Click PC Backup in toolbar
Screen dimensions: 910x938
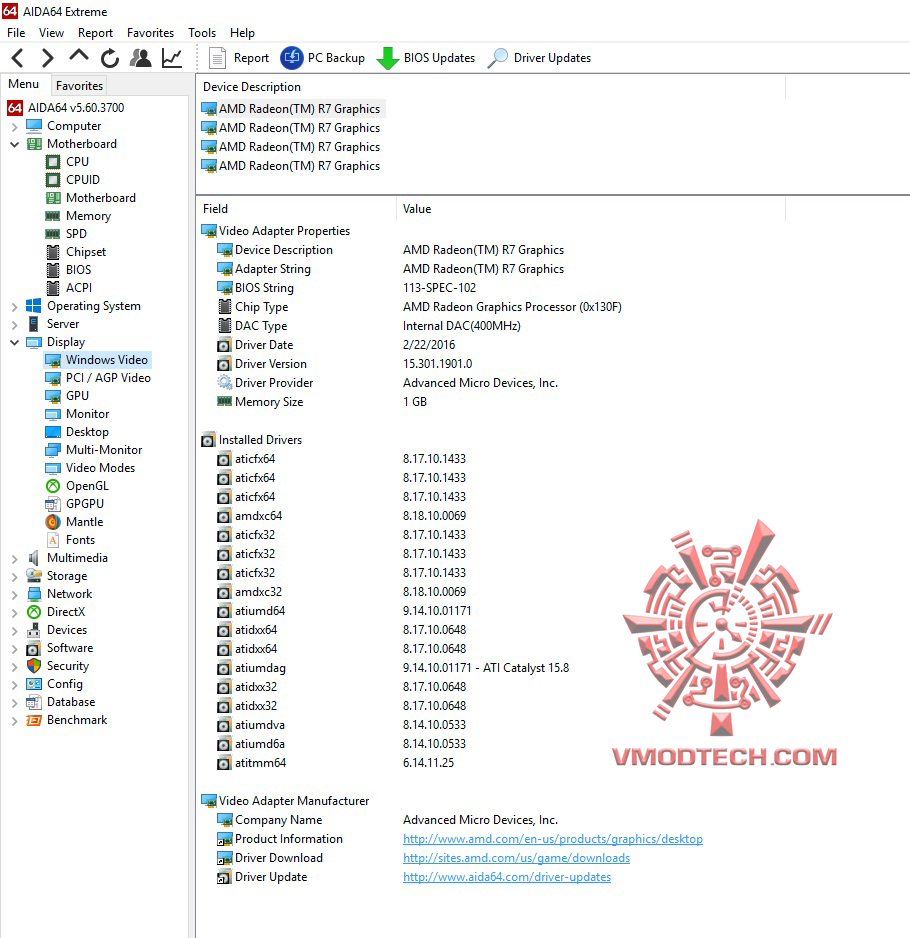pyautogui.click(x=322, y=58)
